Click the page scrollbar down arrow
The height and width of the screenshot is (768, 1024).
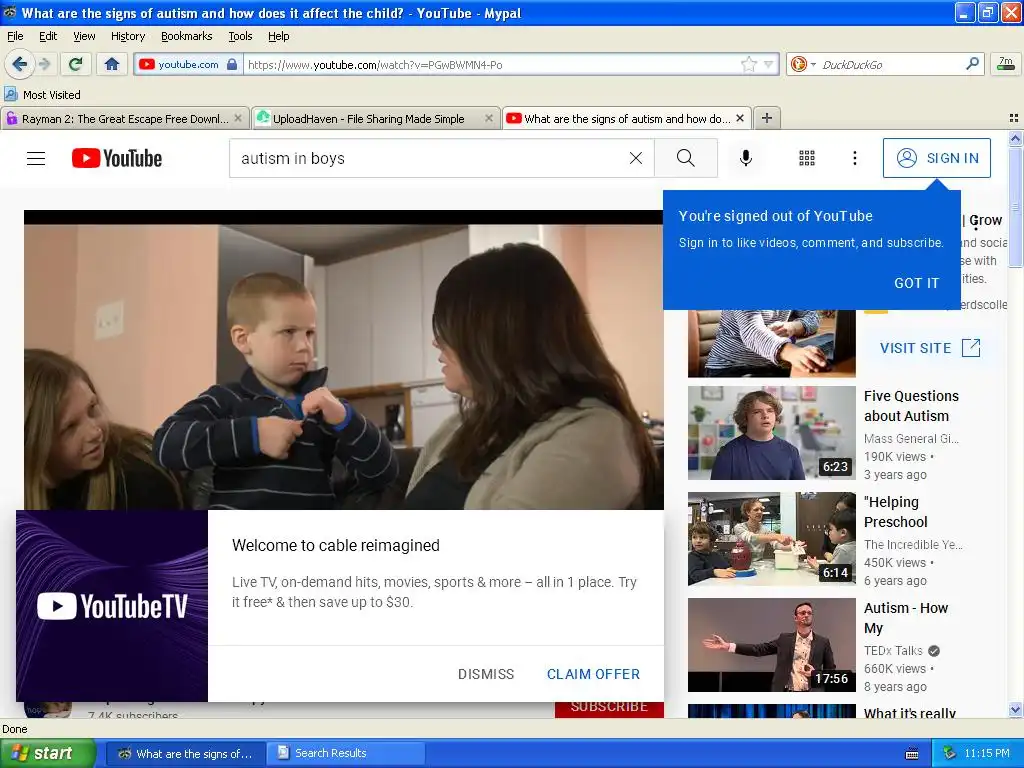pos(1015,709)
